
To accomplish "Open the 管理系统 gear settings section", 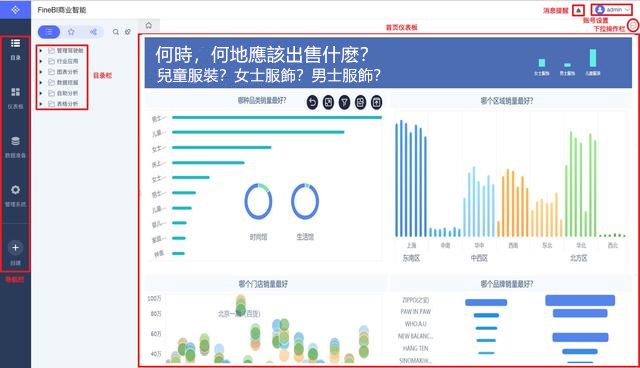I will (16, 196).
